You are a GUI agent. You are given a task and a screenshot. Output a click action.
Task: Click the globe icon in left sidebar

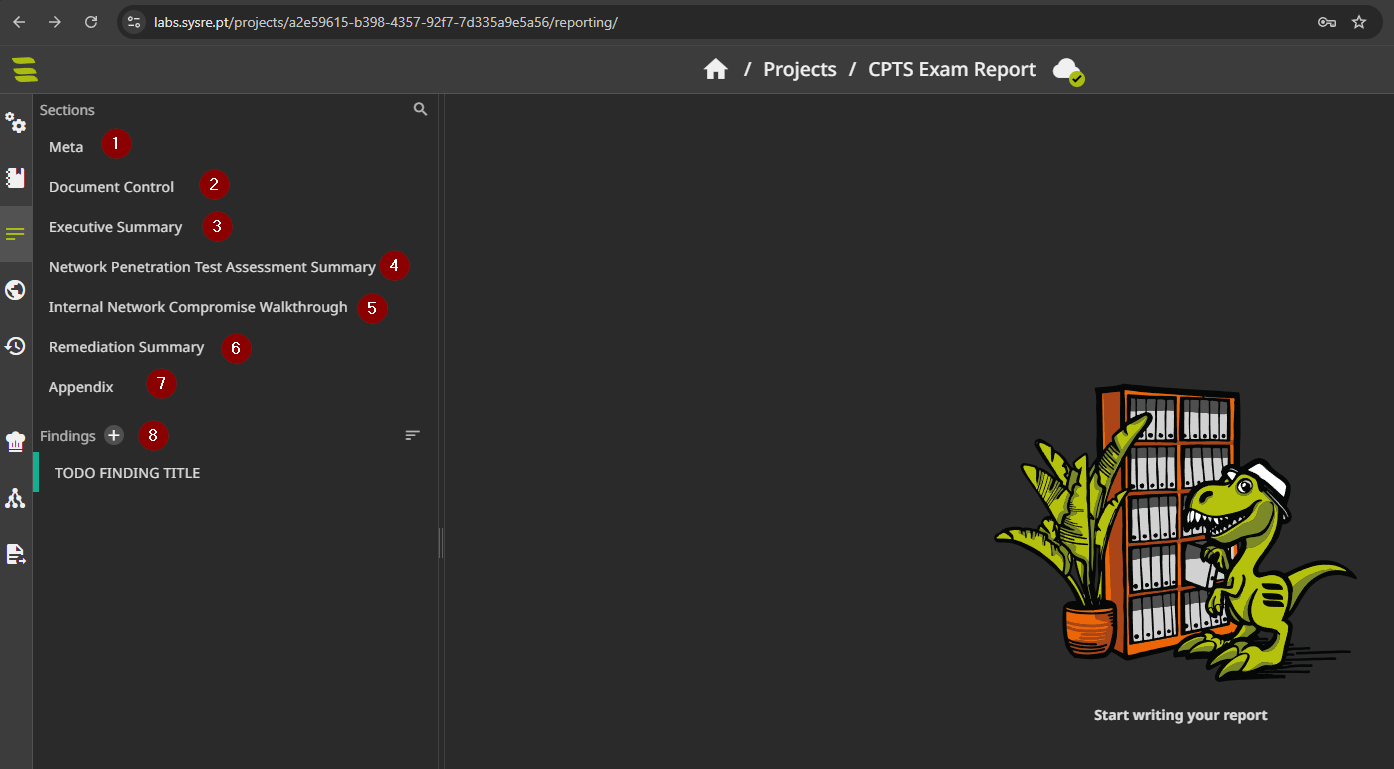[16, 290]
